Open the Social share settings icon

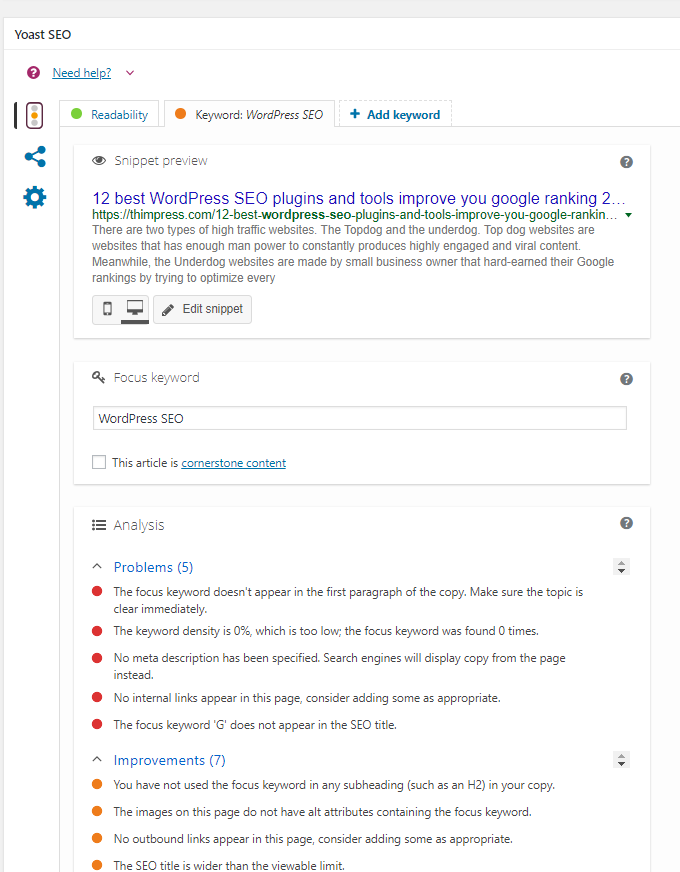[35, 157]
